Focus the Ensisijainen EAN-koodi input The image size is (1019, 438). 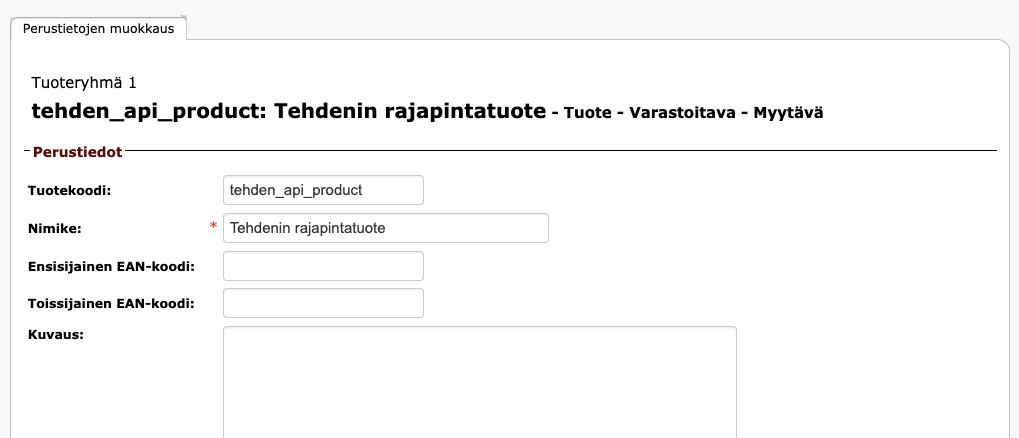pos(323,266)
